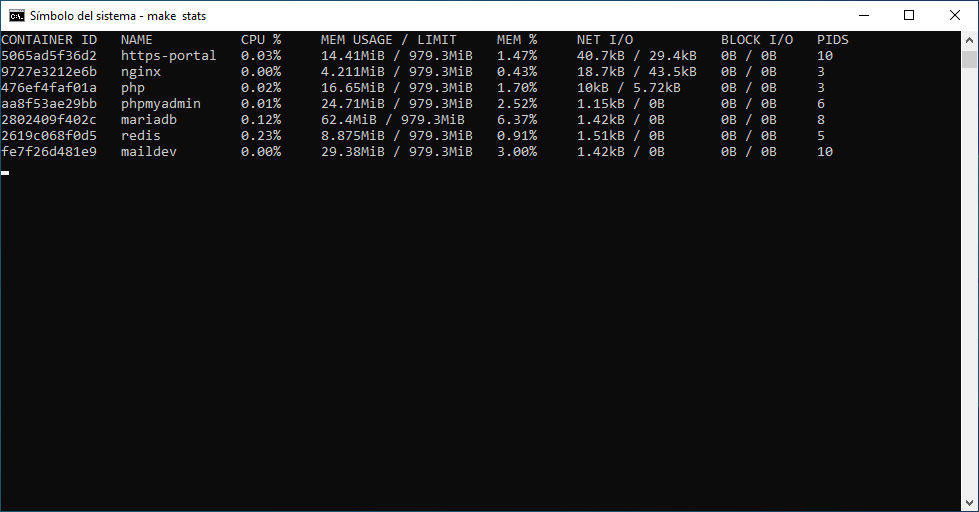Click memory usage 24.71MiB / 979.3MiB

[x=397, y=104]
